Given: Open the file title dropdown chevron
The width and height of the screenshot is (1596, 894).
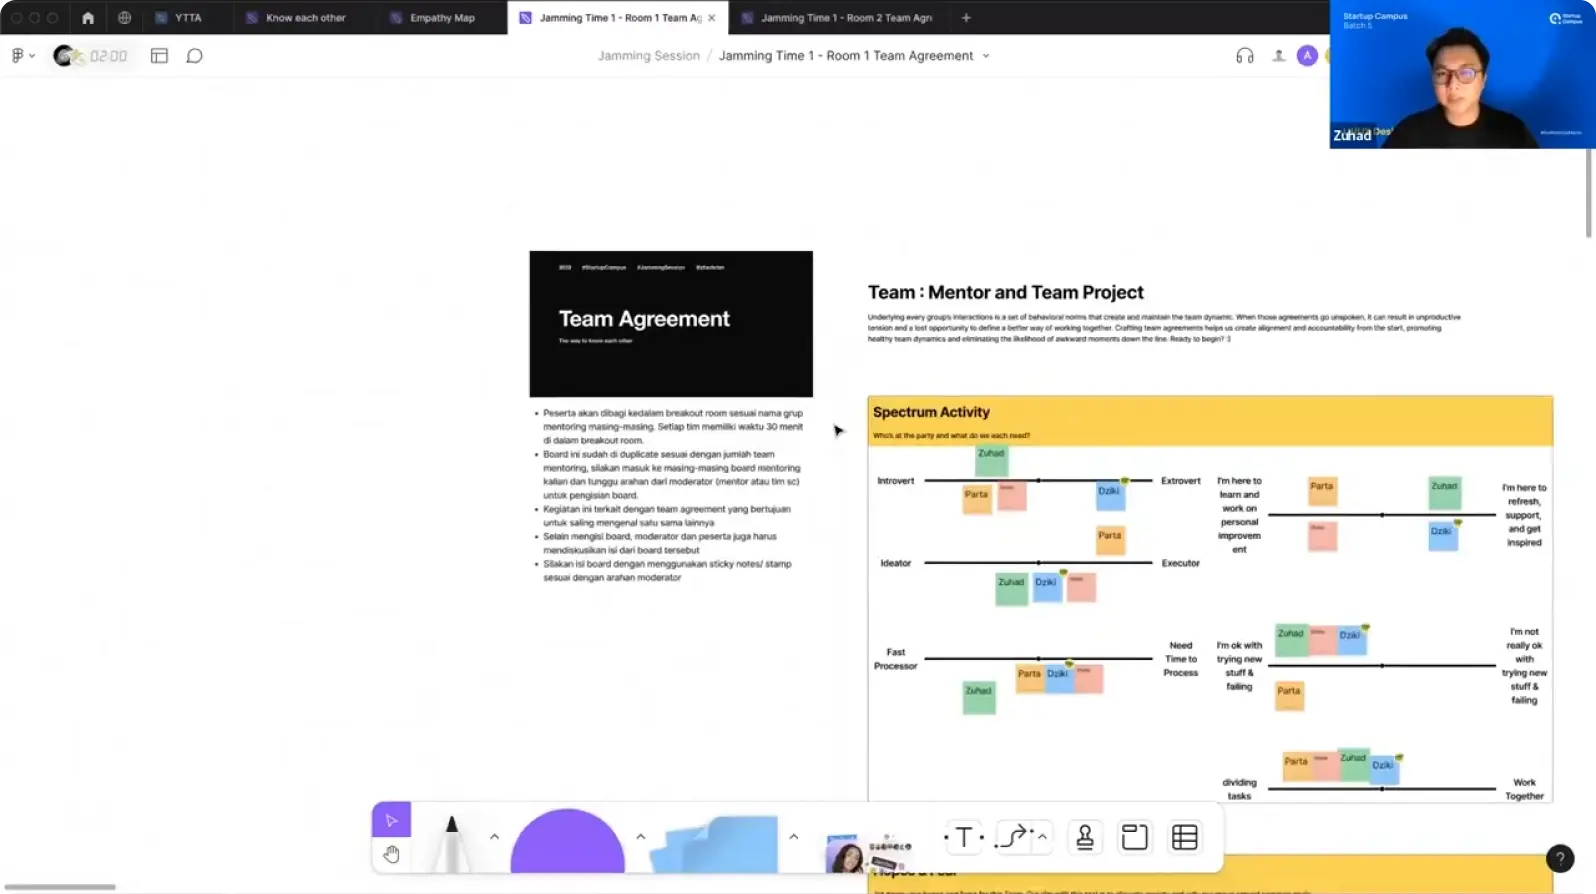Looking at the screenshot, I should 986,56.
